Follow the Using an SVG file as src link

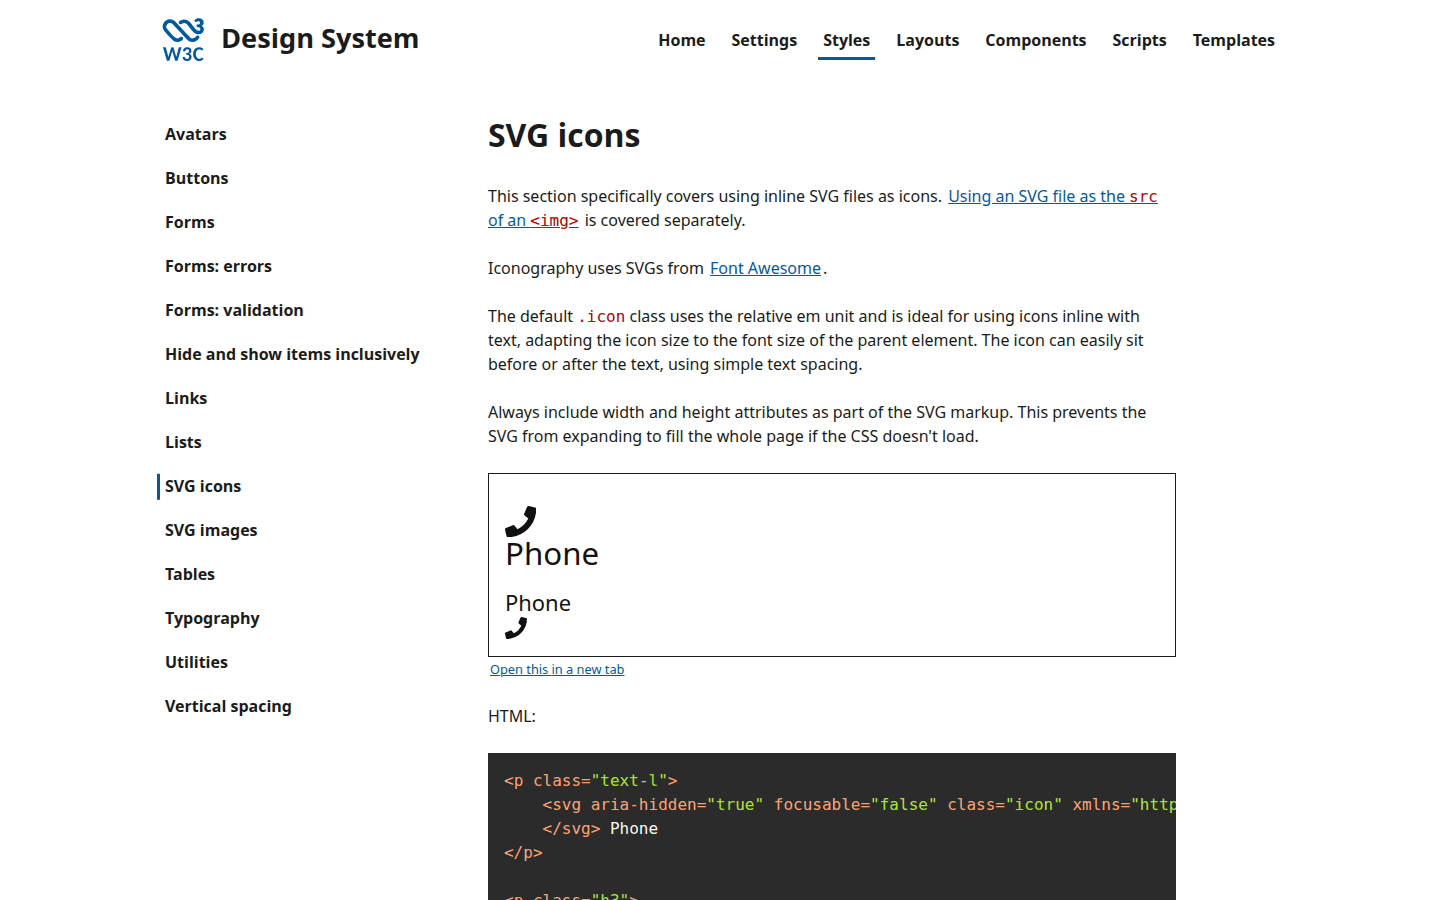1052,196
